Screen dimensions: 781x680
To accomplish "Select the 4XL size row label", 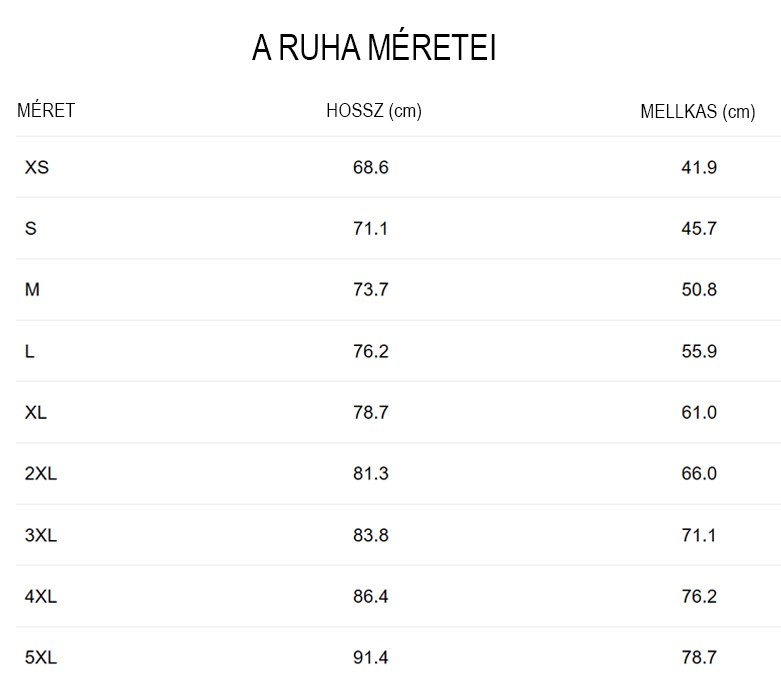I will (x=41, y=597).
